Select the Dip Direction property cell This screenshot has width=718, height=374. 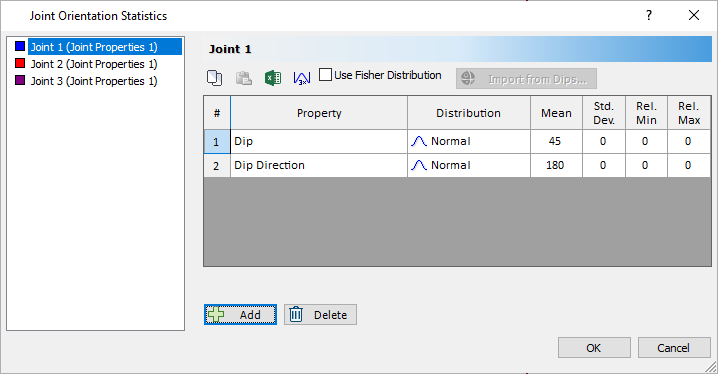(319, 165)
